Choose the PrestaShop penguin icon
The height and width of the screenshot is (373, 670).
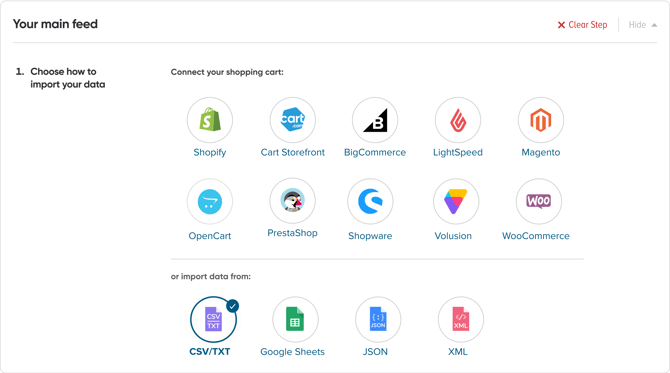(293, 201)
